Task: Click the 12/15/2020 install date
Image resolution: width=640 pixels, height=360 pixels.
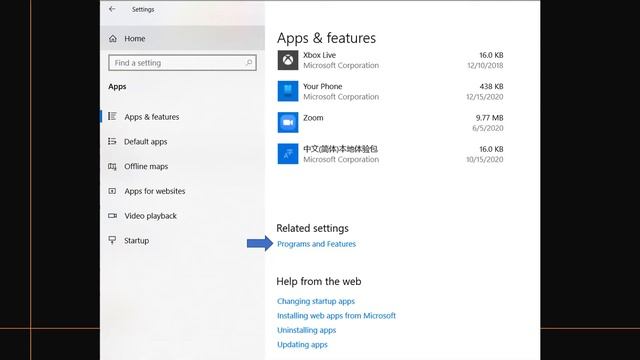Action: point(485,97)
